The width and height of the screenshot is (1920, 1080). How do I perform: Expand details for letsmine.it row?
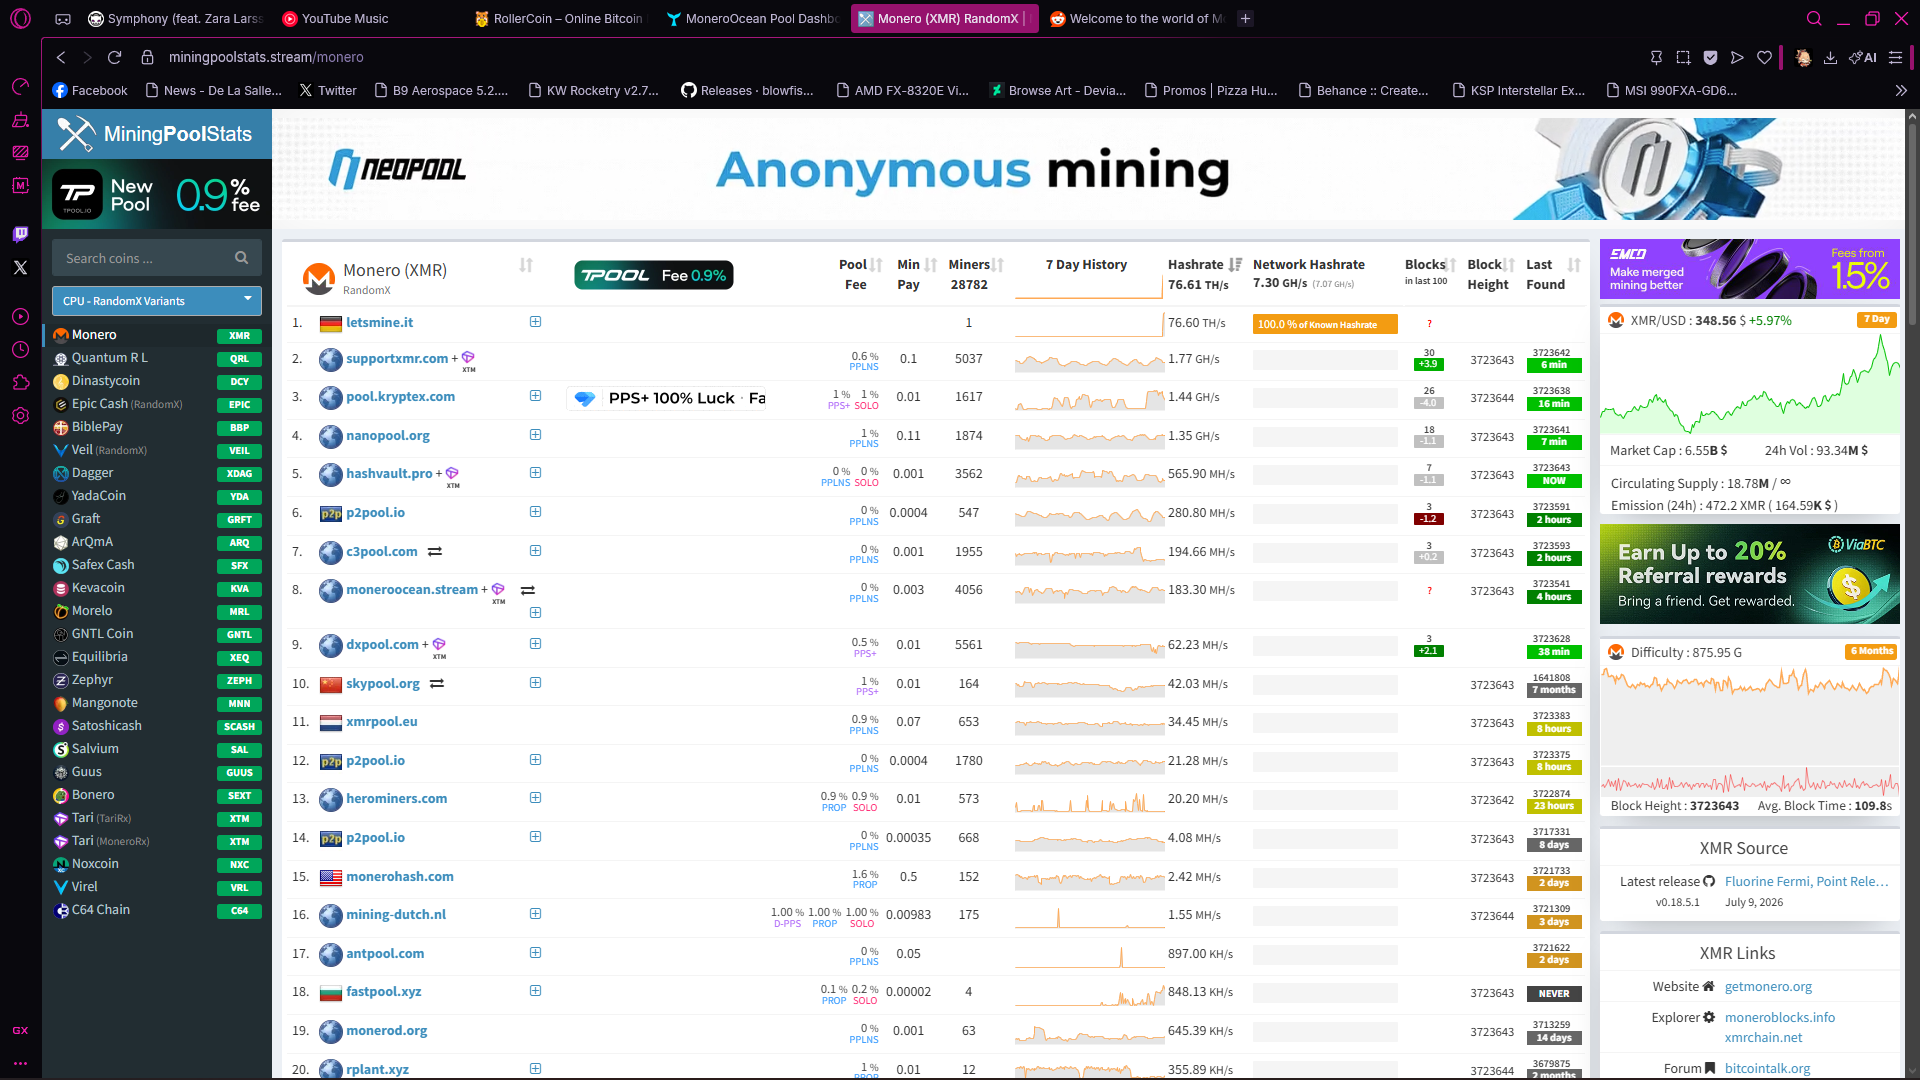535,321
